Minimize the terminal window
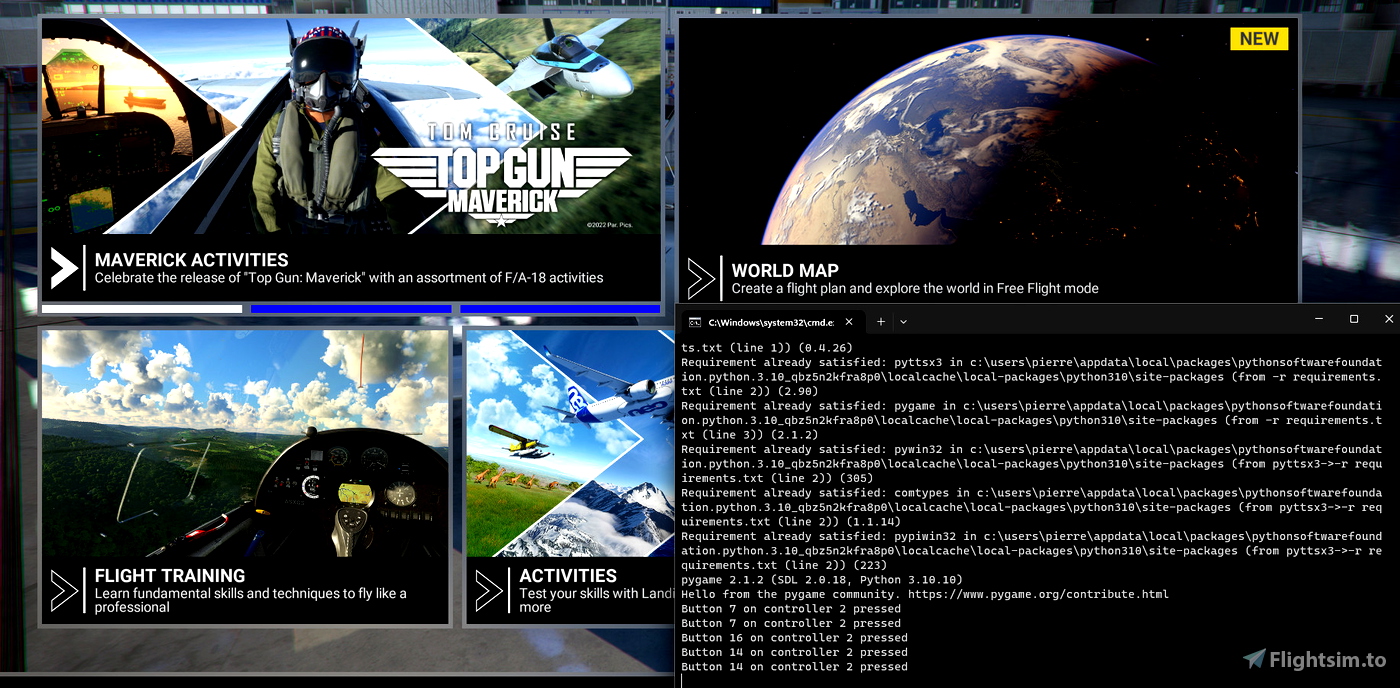1400x688 pixels. (x=1319, y=319)
